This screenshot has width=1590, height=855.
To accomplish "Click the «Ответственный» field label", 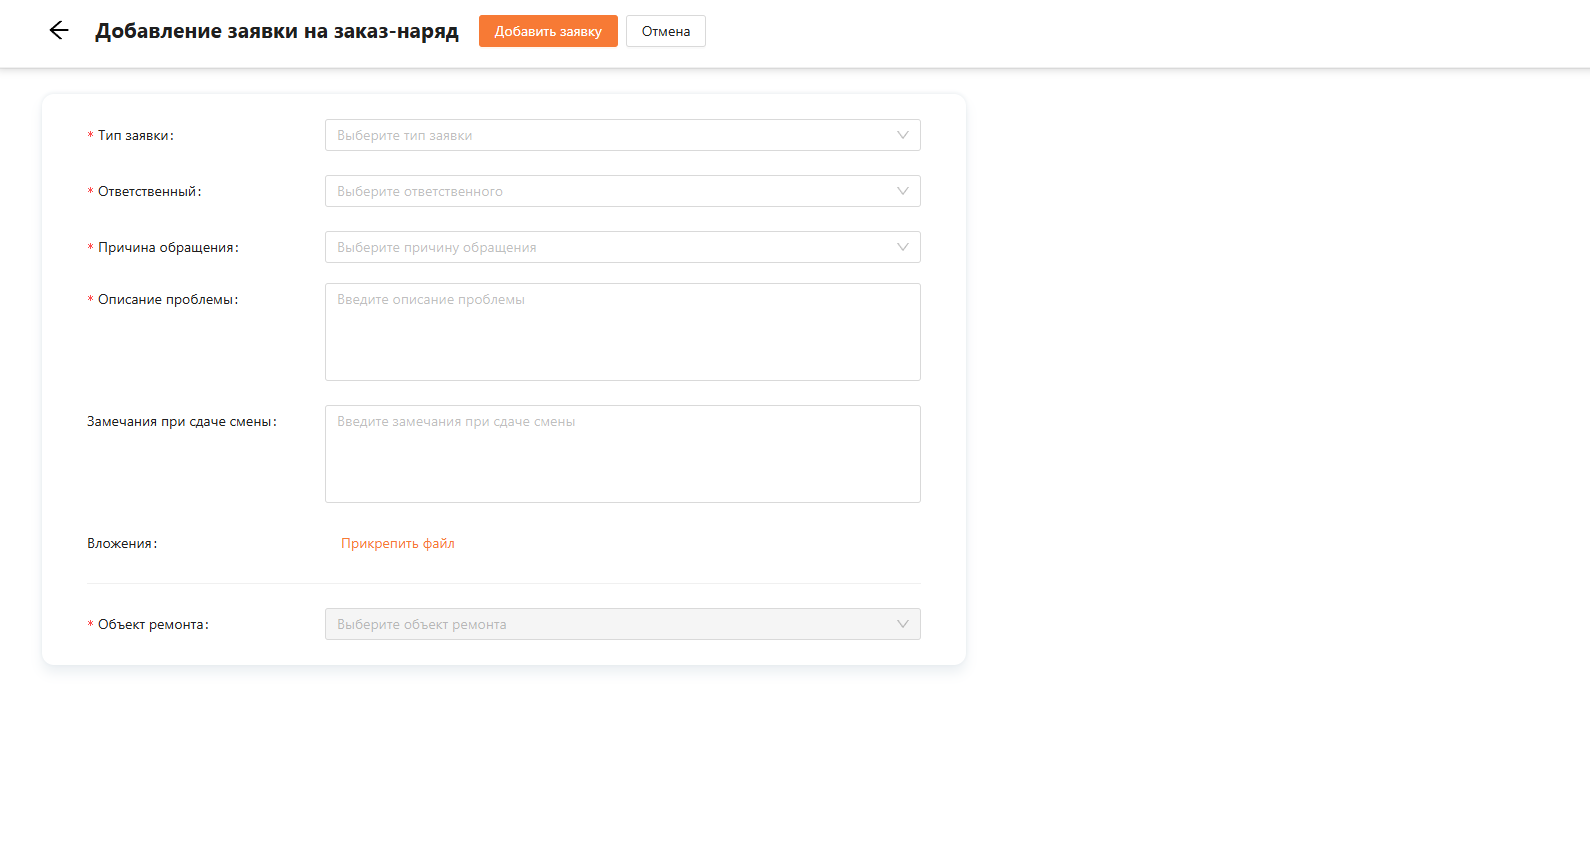I will coord(149,192).
